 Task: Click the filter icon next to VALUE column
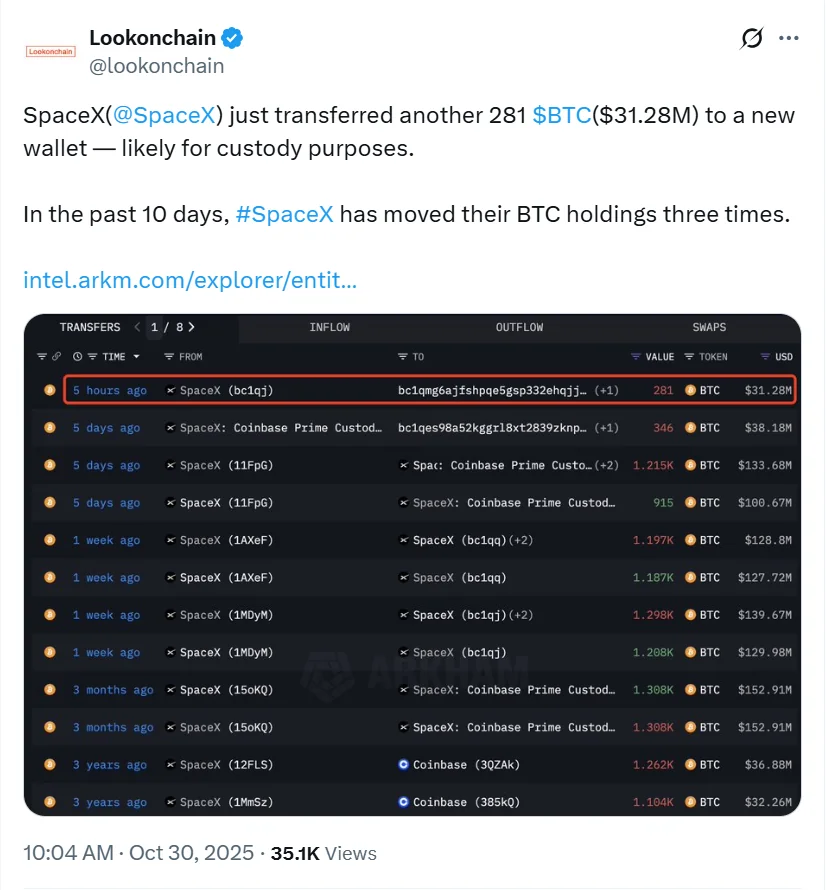(x=637, y=357)
